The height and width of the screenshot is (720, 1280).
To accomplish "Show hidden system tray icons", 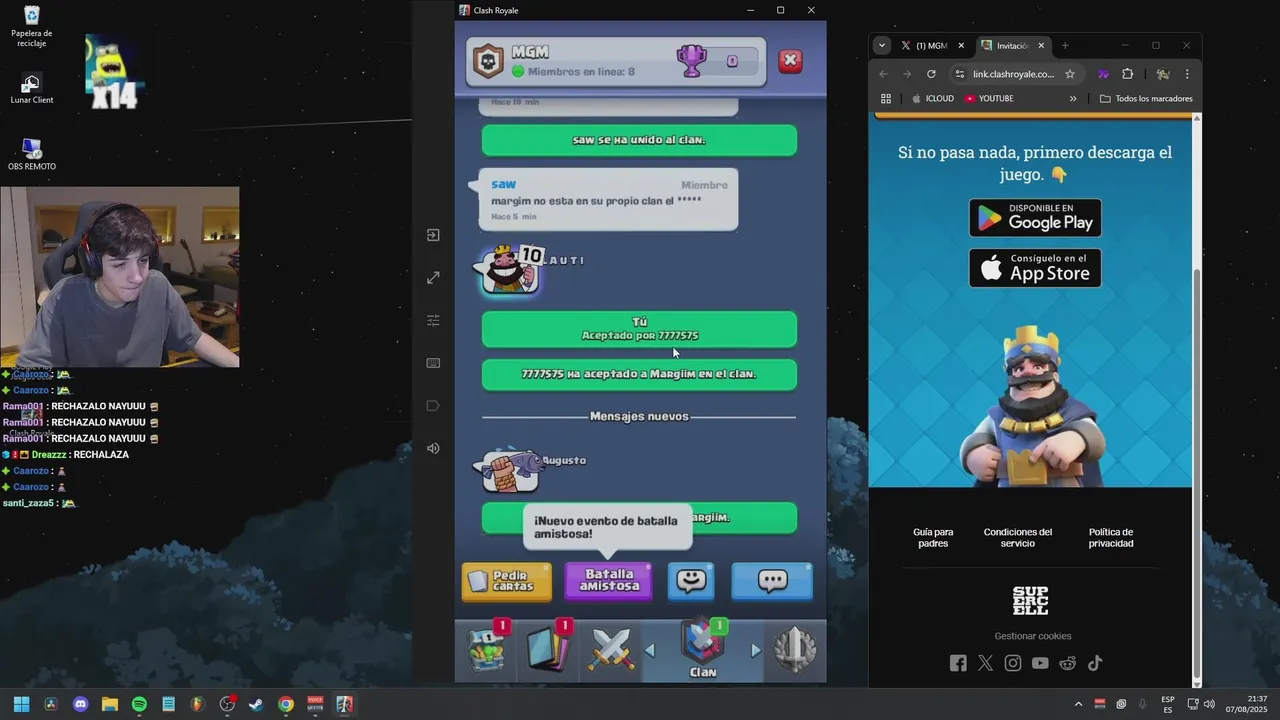I will coord(1078,704).
